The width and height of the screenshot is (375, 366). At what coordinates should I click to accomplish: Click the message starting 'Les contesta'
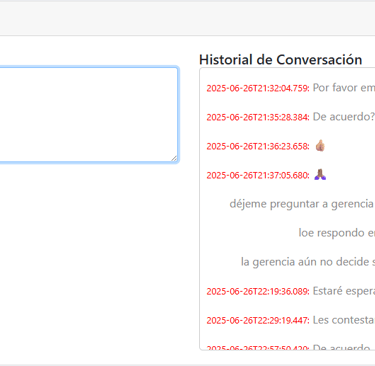[344, 320]
